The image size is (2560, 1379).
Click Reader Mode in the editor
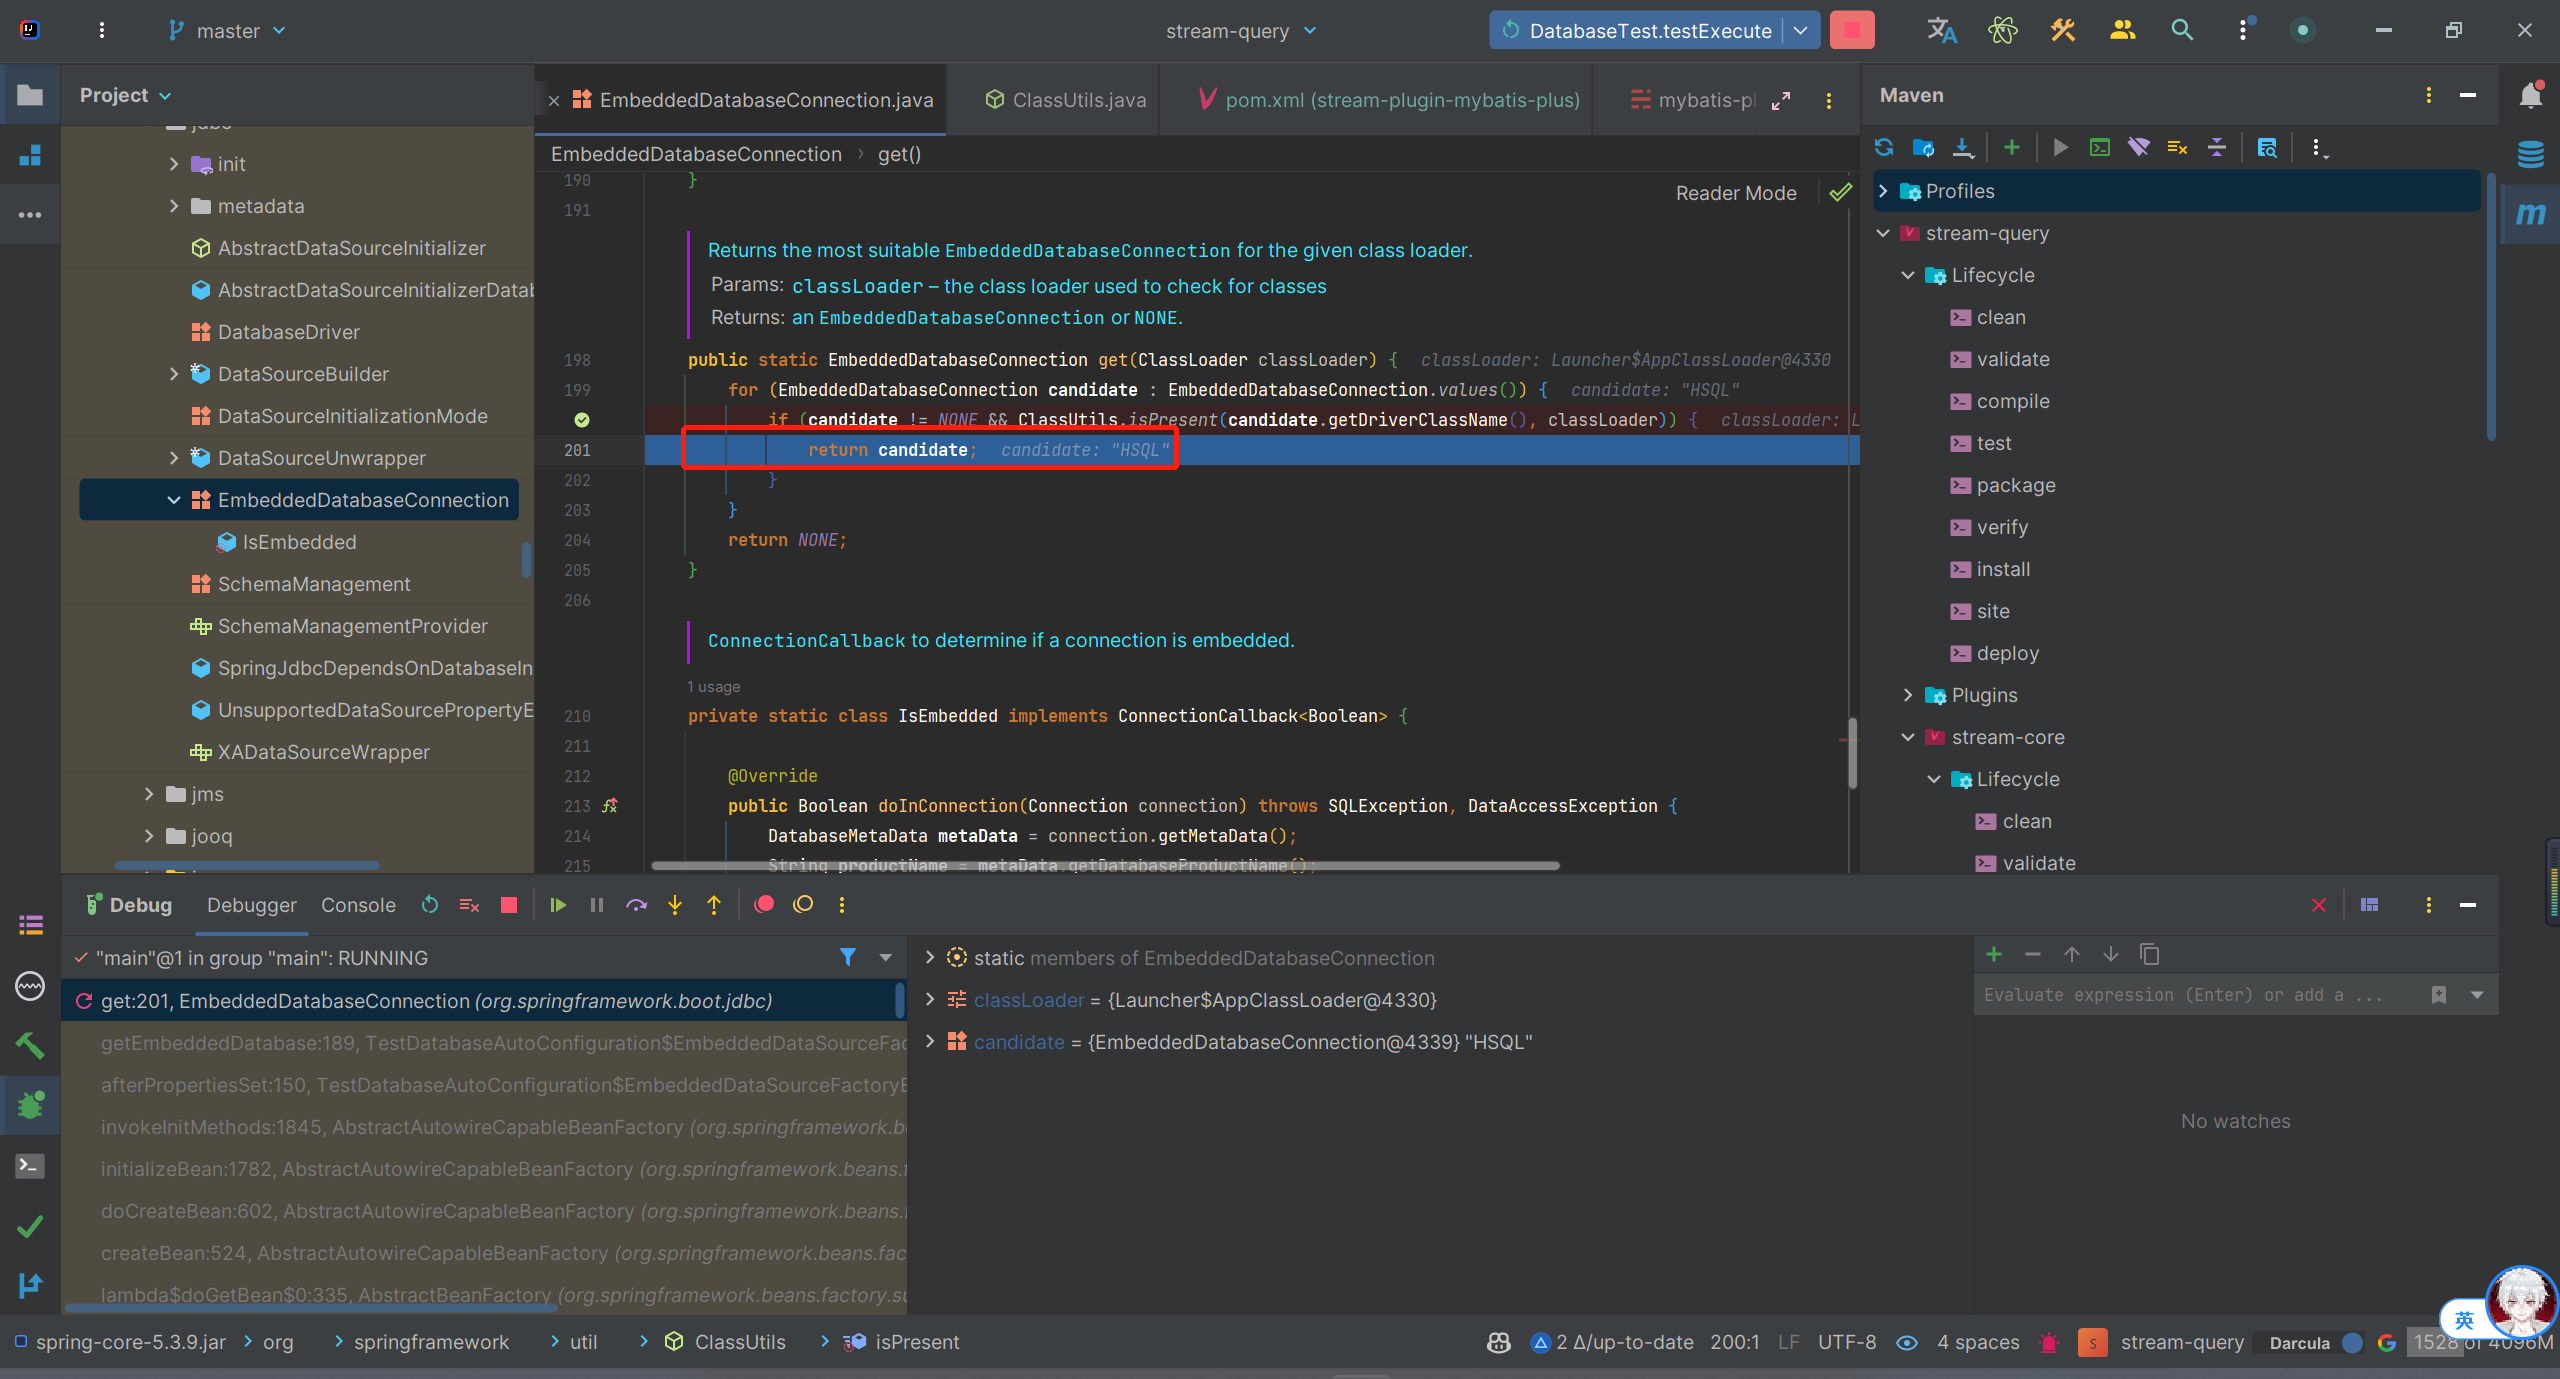[x=1736, y=193]
